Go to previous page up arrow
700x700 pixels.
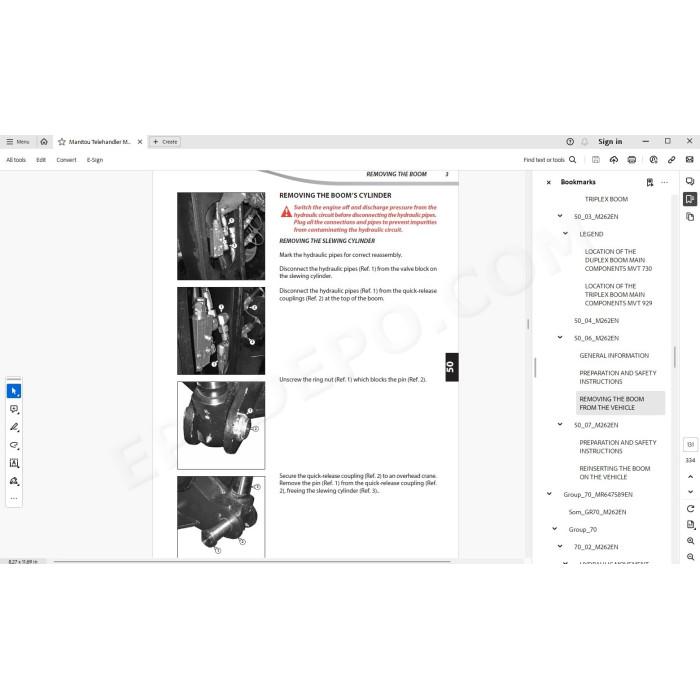click(x=690, y=477)
